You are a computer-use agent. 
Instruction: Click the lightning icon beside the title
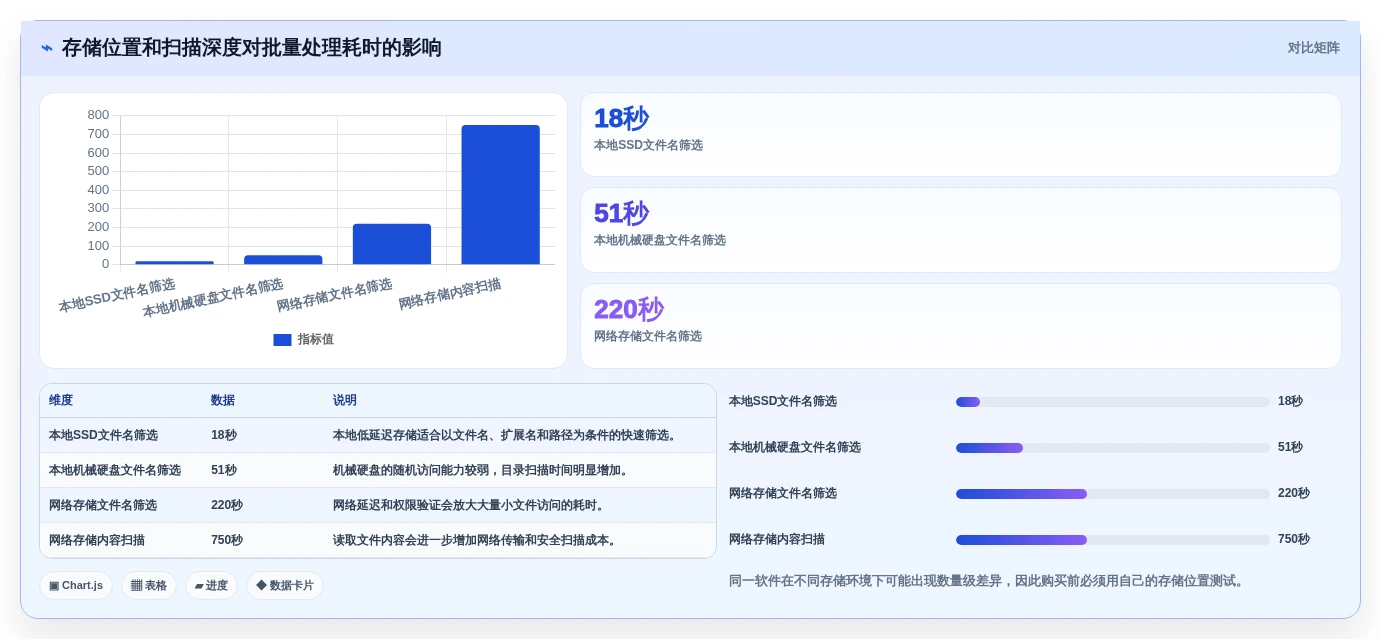[x=47, y=48]
